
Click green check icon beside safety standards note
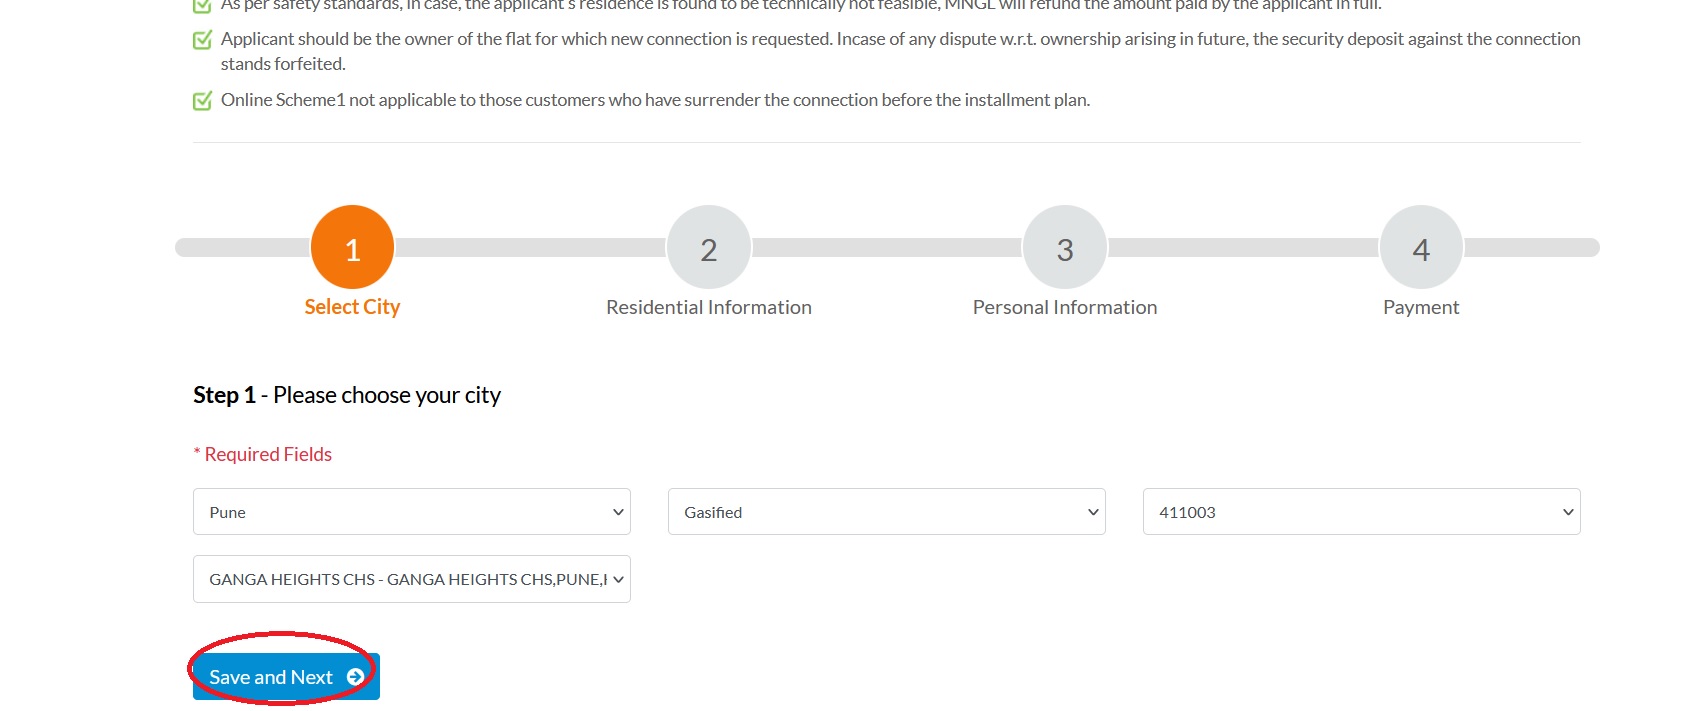pyautogui.click(x=202, y=6)
